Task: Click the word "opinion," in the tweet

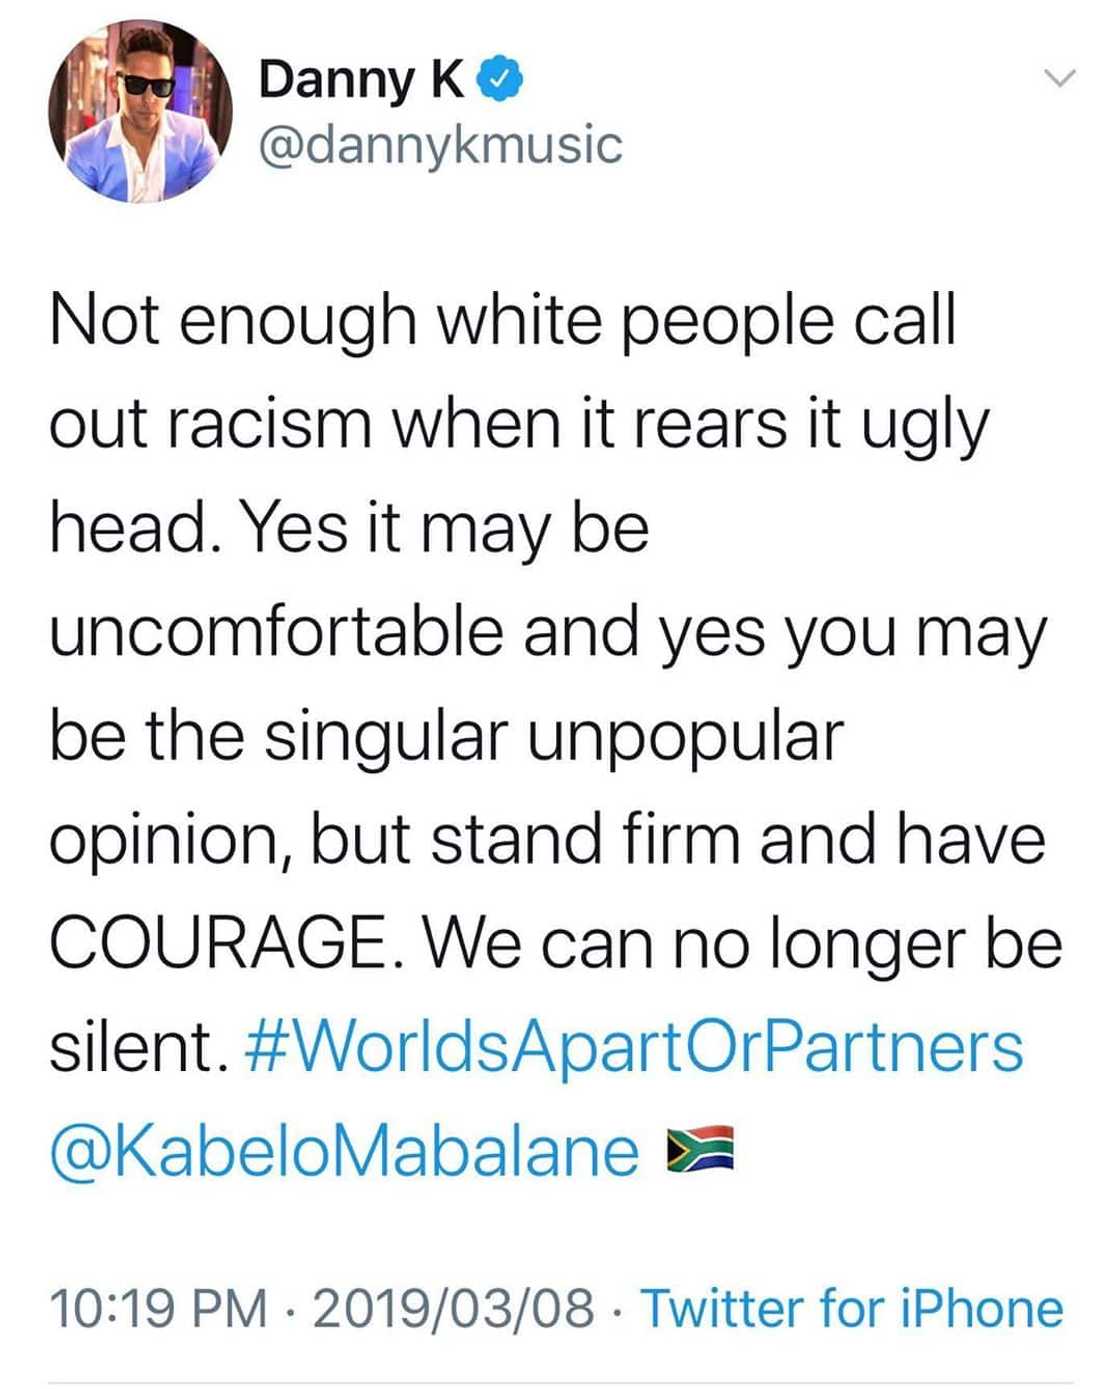Action: 170,840
